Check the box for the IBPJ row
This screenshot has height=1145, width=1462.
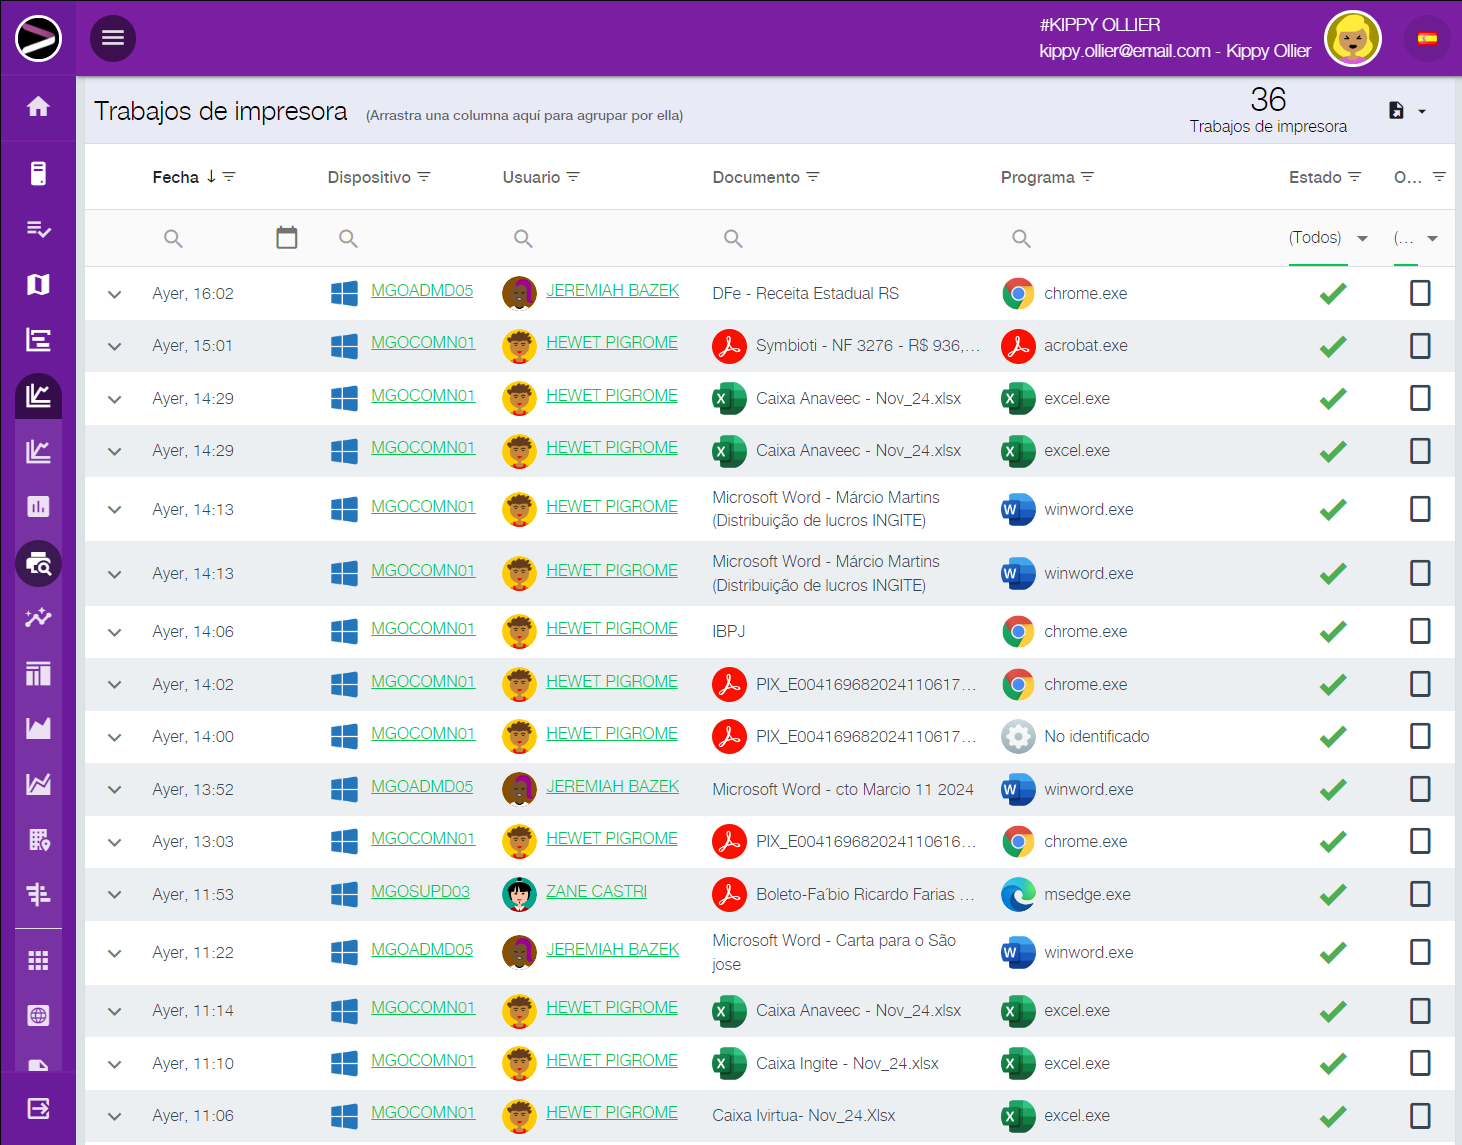coord(1419,631)
